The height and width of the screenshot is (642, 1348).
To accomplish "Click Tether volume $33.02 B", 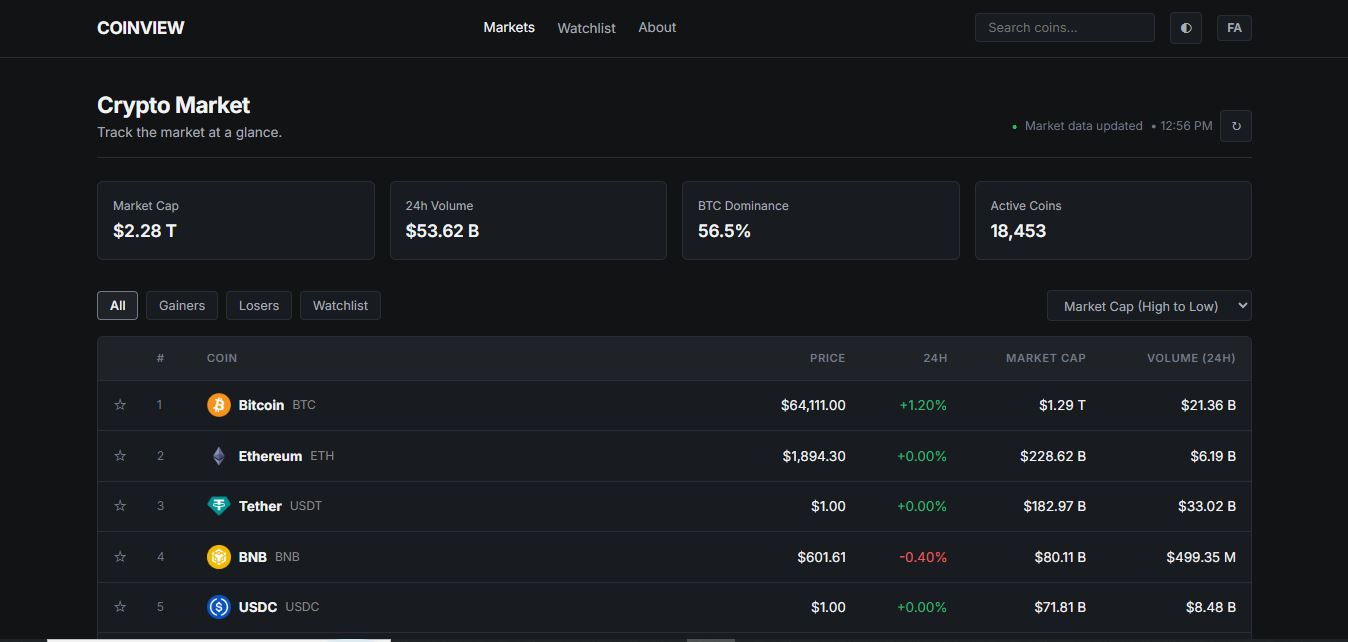I will tap(1207, 506).
